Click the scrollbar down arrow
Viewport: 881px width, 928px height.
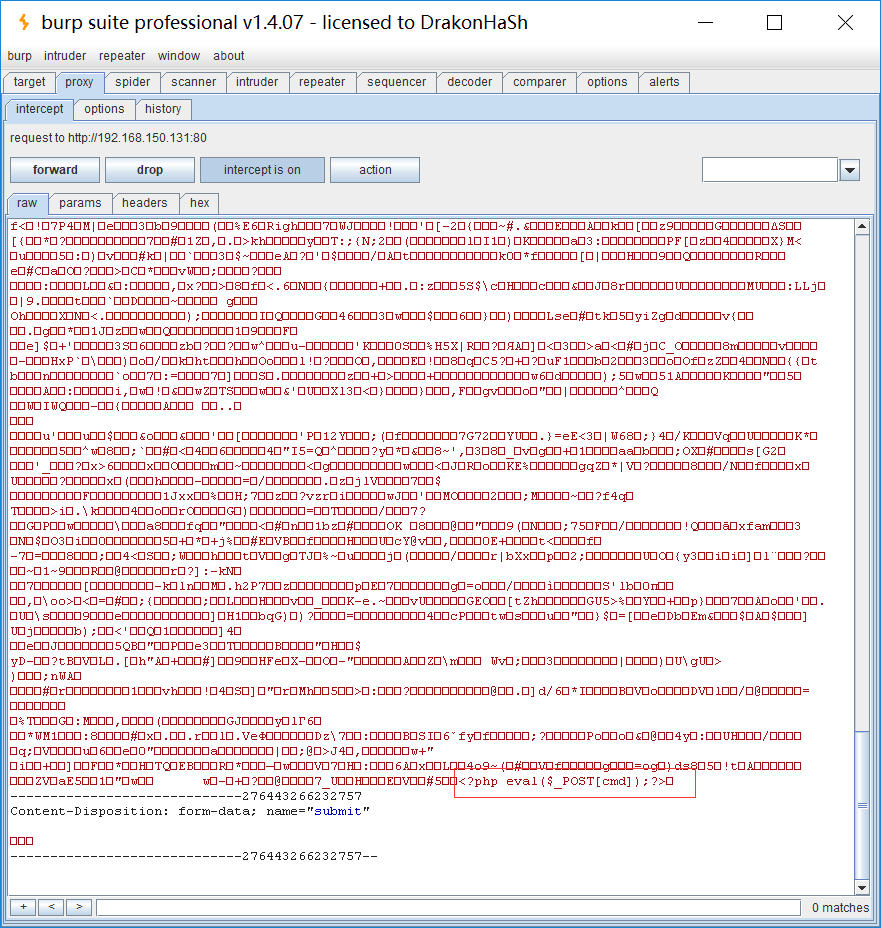click(862, 888)
